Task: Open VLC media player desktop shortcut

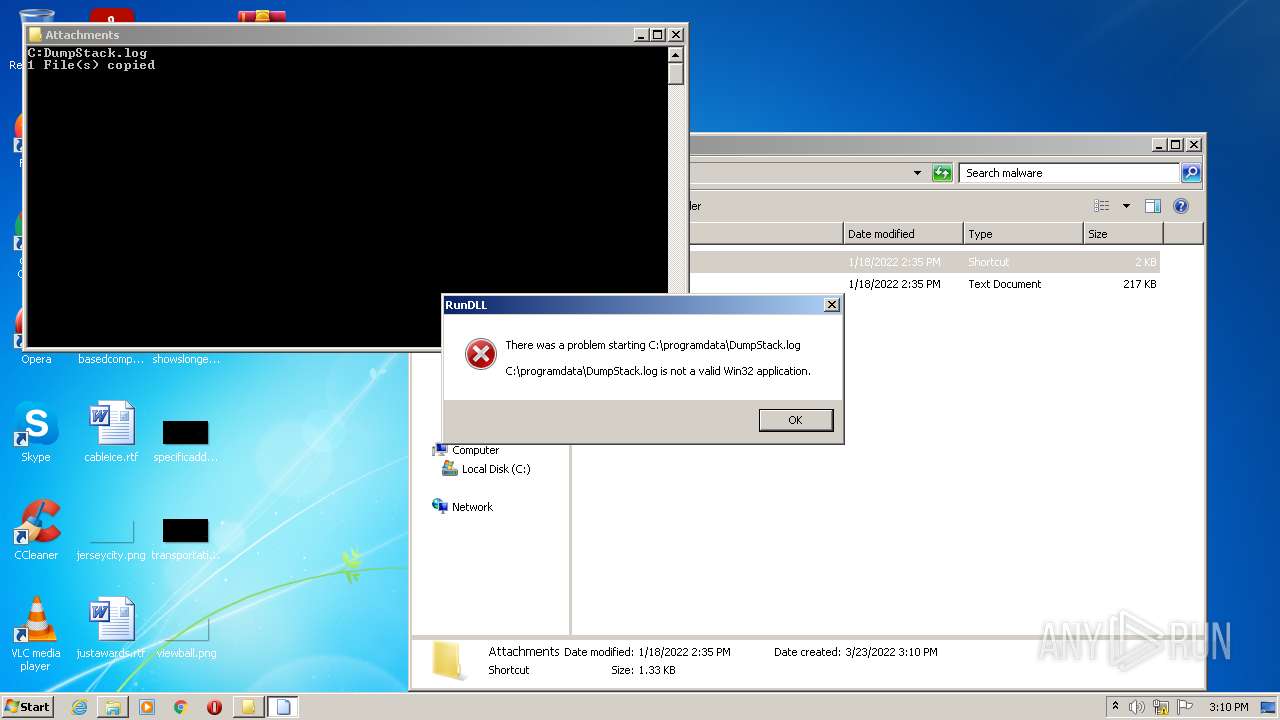Action: click(36, 634)
